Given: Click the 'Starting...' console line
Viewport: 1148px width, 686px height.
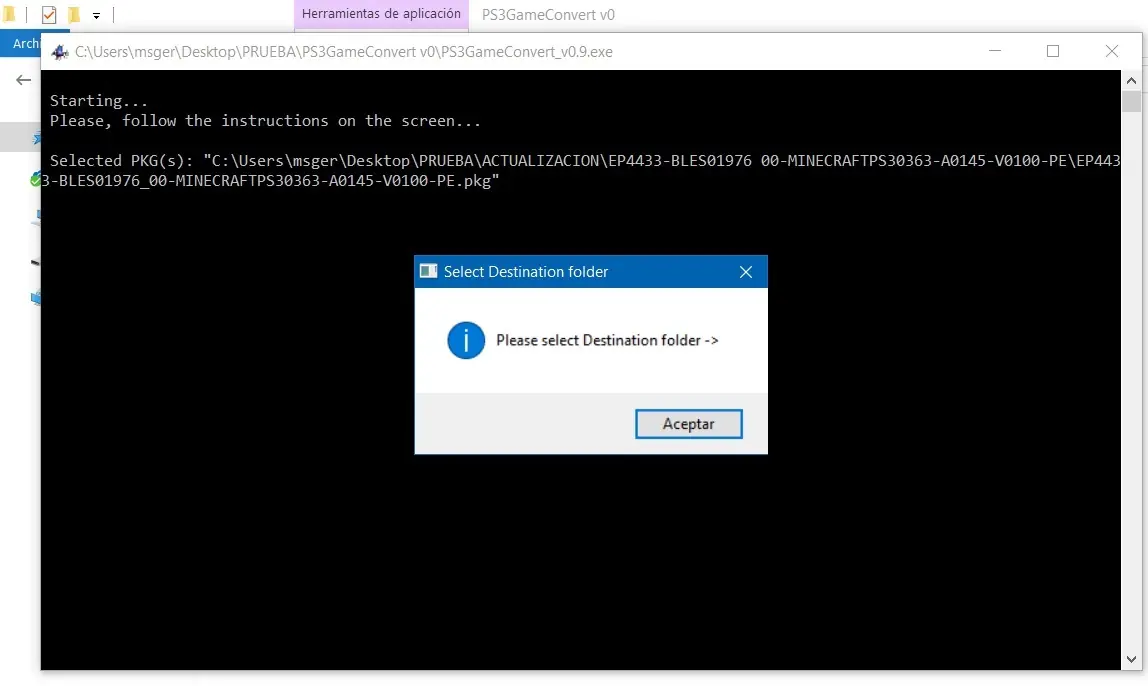Looking at the screenshot, I should tap(99, 100).
